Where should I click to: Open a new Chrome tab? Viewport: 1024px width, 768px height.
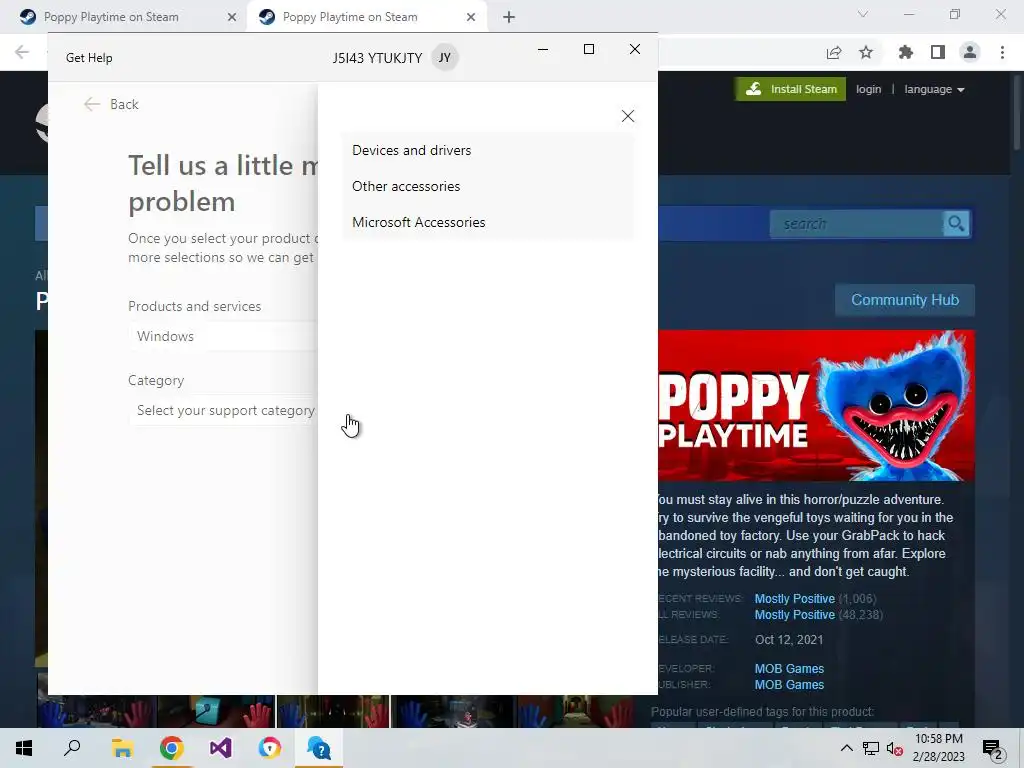point(509,17)
